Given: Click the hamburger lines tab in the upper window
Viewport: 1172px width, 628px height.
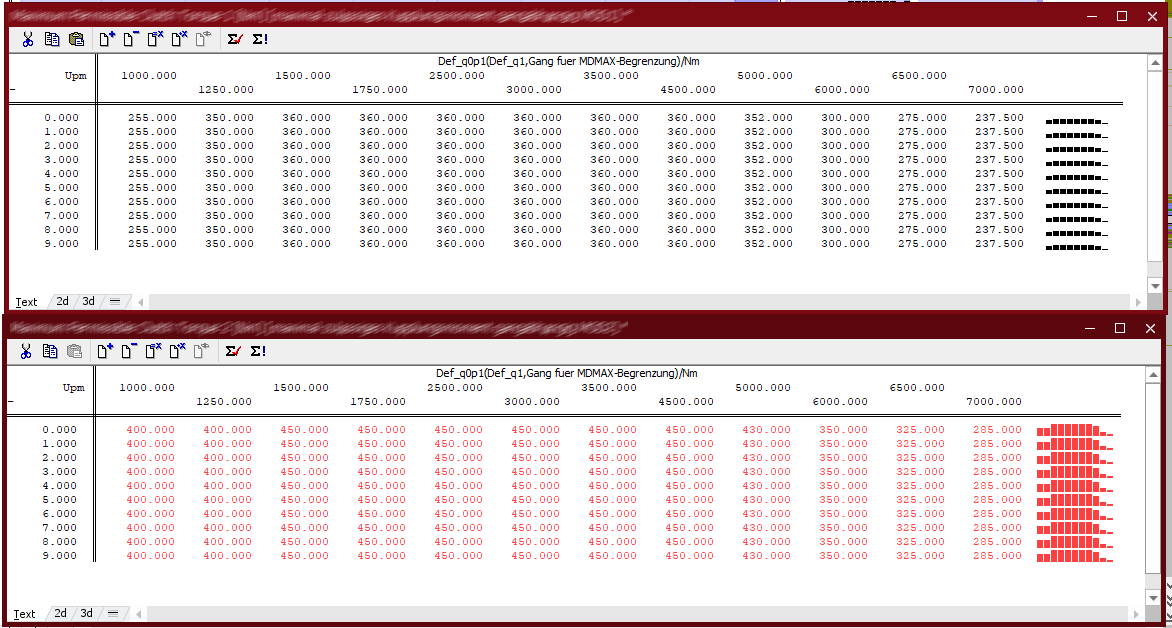Looking at the screenshot, I should click(x=115, y=301).
